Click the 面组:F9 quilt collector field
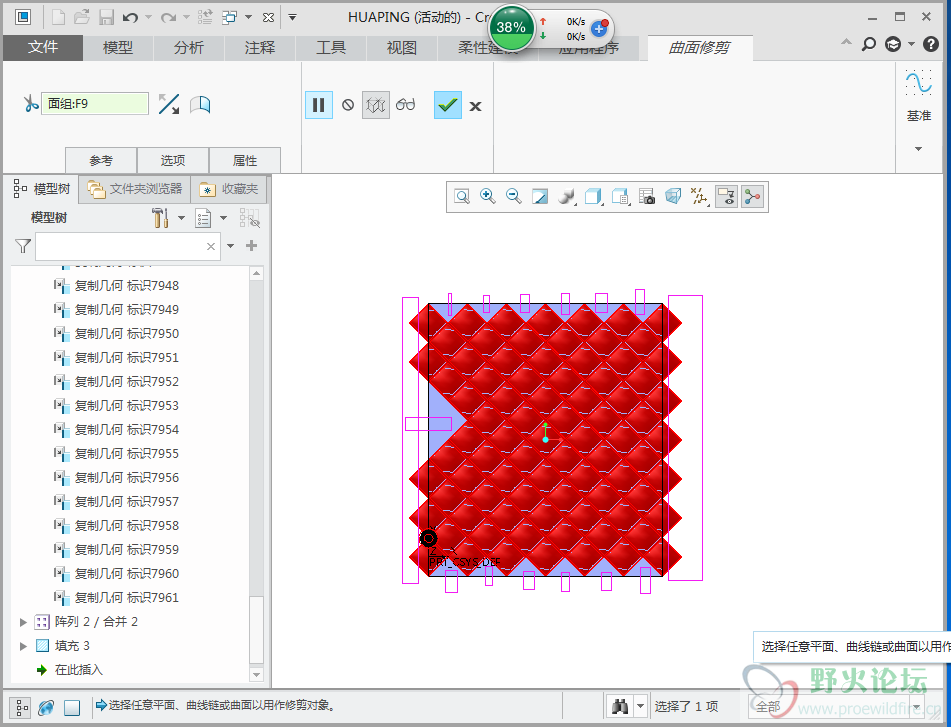Screen dimensions: 951x727 [x=95, y=104]
